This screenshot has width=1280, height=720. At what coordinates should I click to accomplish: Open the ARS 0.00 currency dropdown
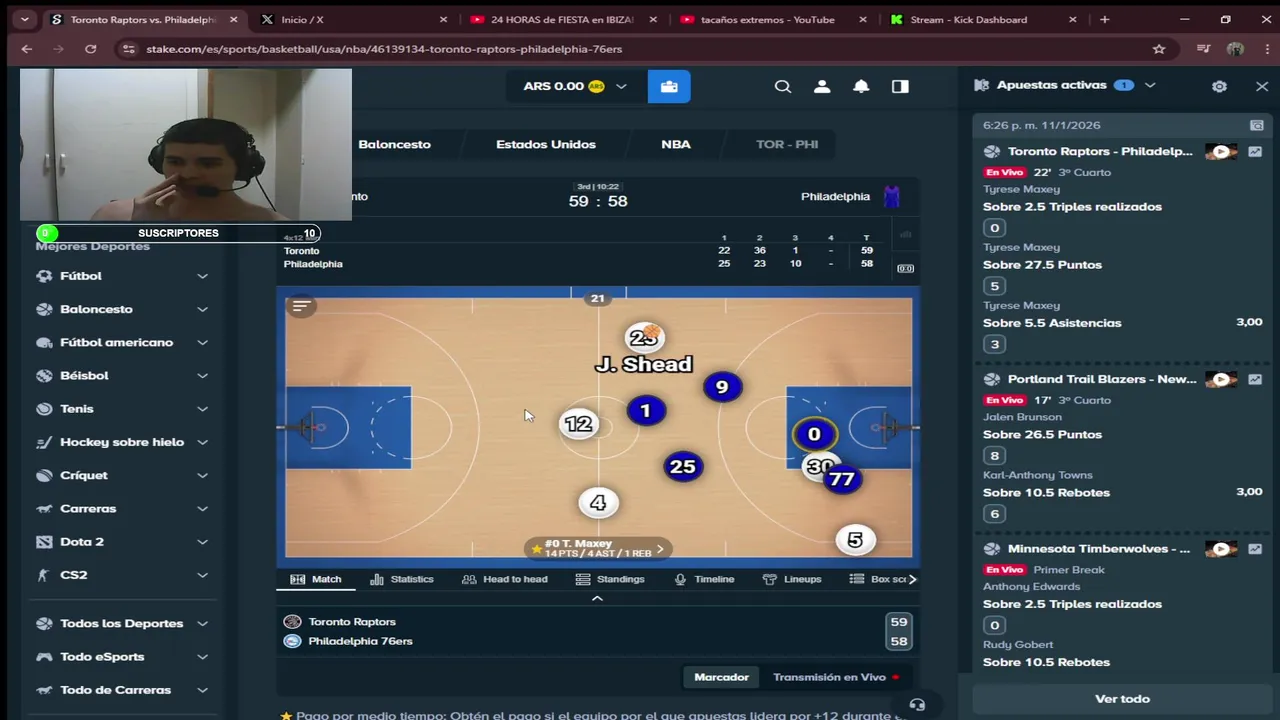tap(575, 86)
